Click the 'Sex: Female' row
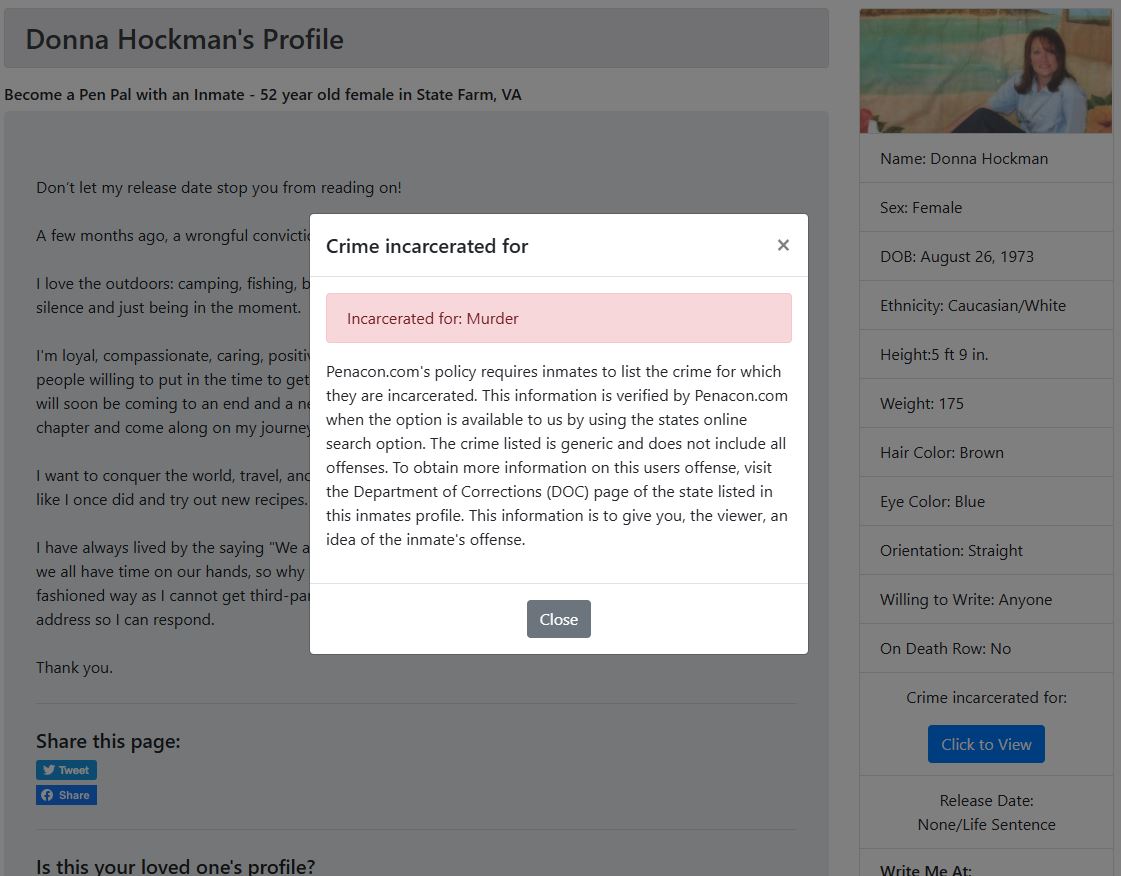The image size is (1121, 876). point(985,207)
